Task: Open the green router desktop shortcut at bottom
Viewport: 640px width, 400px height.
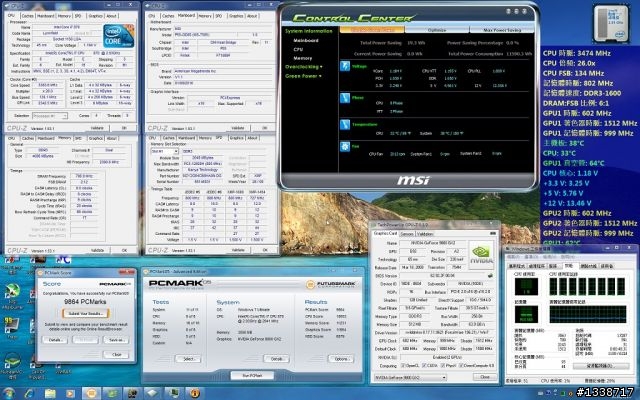Action: 11,361
